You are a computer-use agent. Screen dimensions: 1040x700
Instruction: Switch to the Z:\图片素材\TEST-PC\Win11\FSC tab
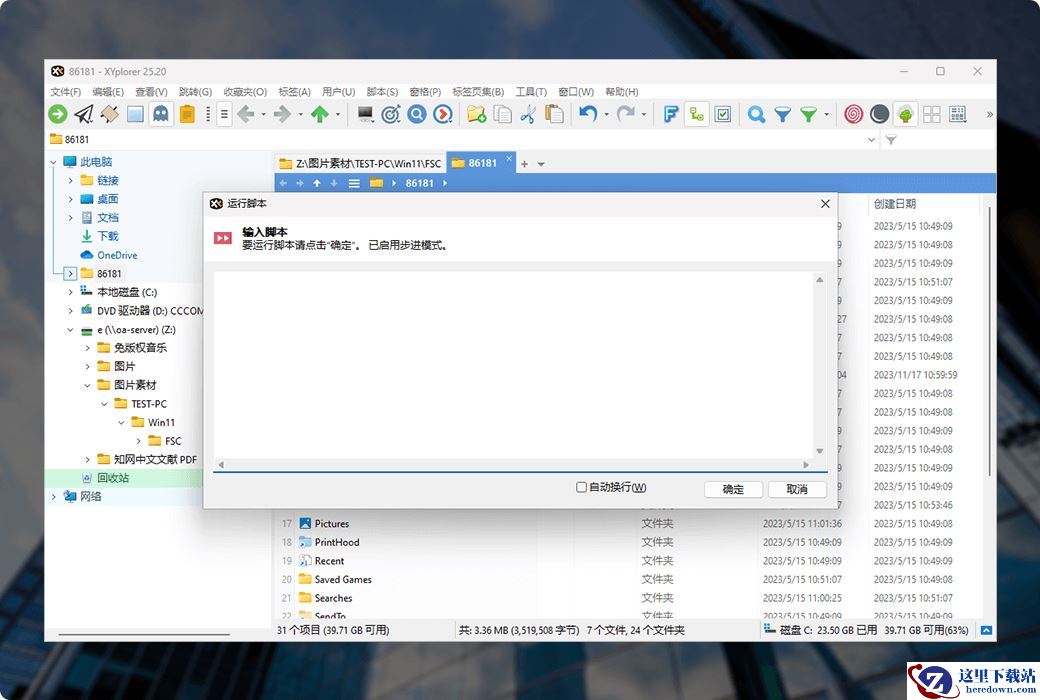(x=360, y=163)
